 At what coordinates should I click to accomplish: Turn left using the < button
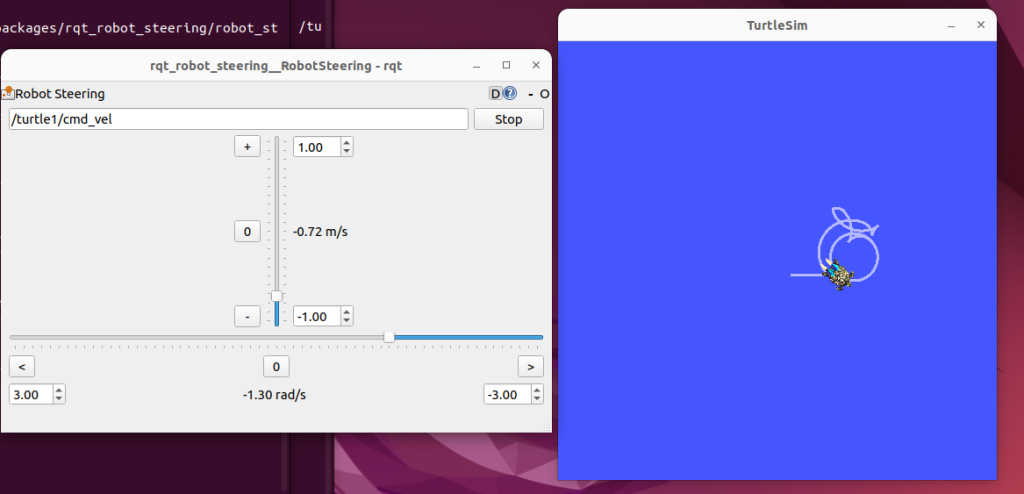coord(22,364)
